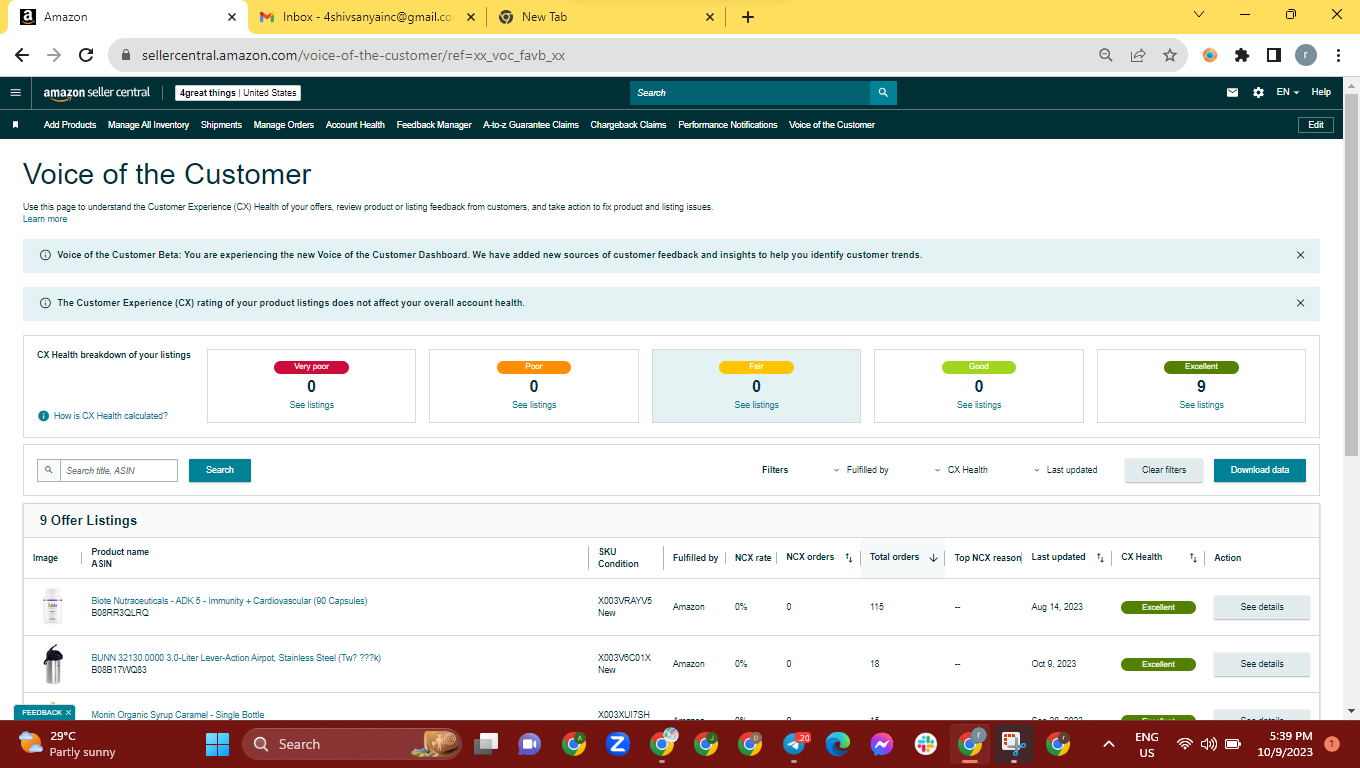This screenshot has width=1360, height=768.
Task: Bookmark this page with the star icon
Action: pyautogui.click(x=1169, y=56)
